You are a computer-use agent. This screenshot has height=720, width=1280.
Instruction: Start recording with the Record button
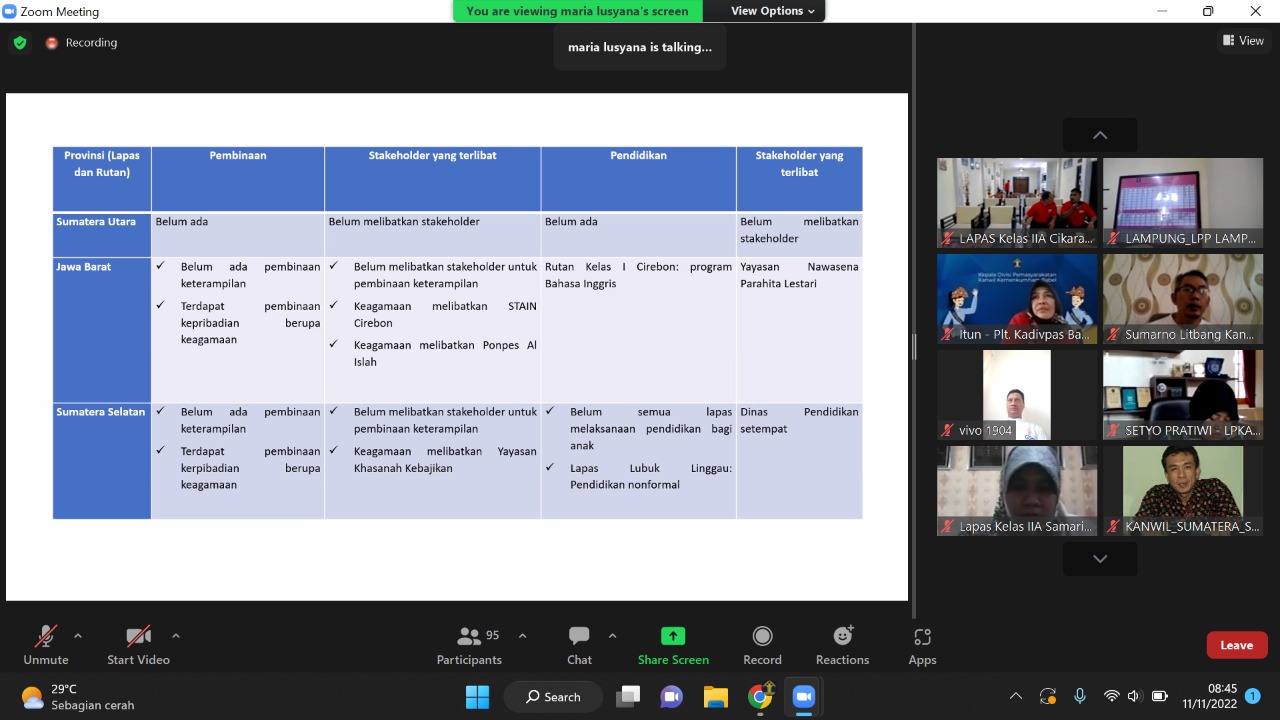click(762, 645)
